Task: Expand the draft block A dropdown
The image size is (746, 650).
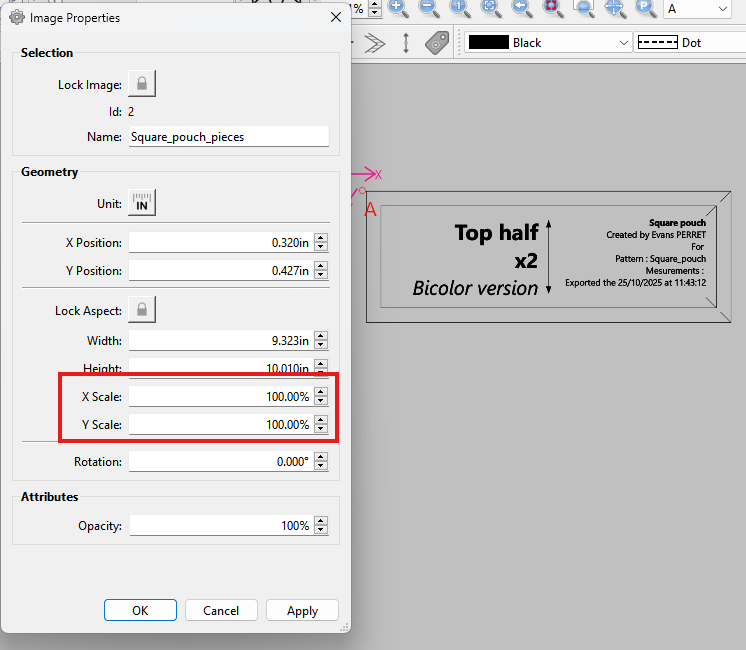Action: point(697,9)
